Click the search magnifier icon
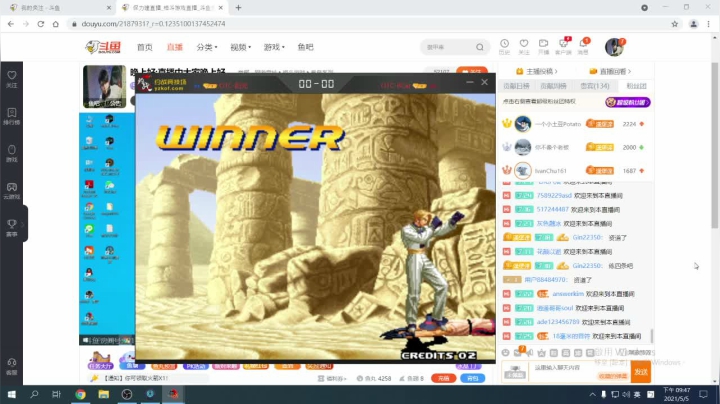 480,47
